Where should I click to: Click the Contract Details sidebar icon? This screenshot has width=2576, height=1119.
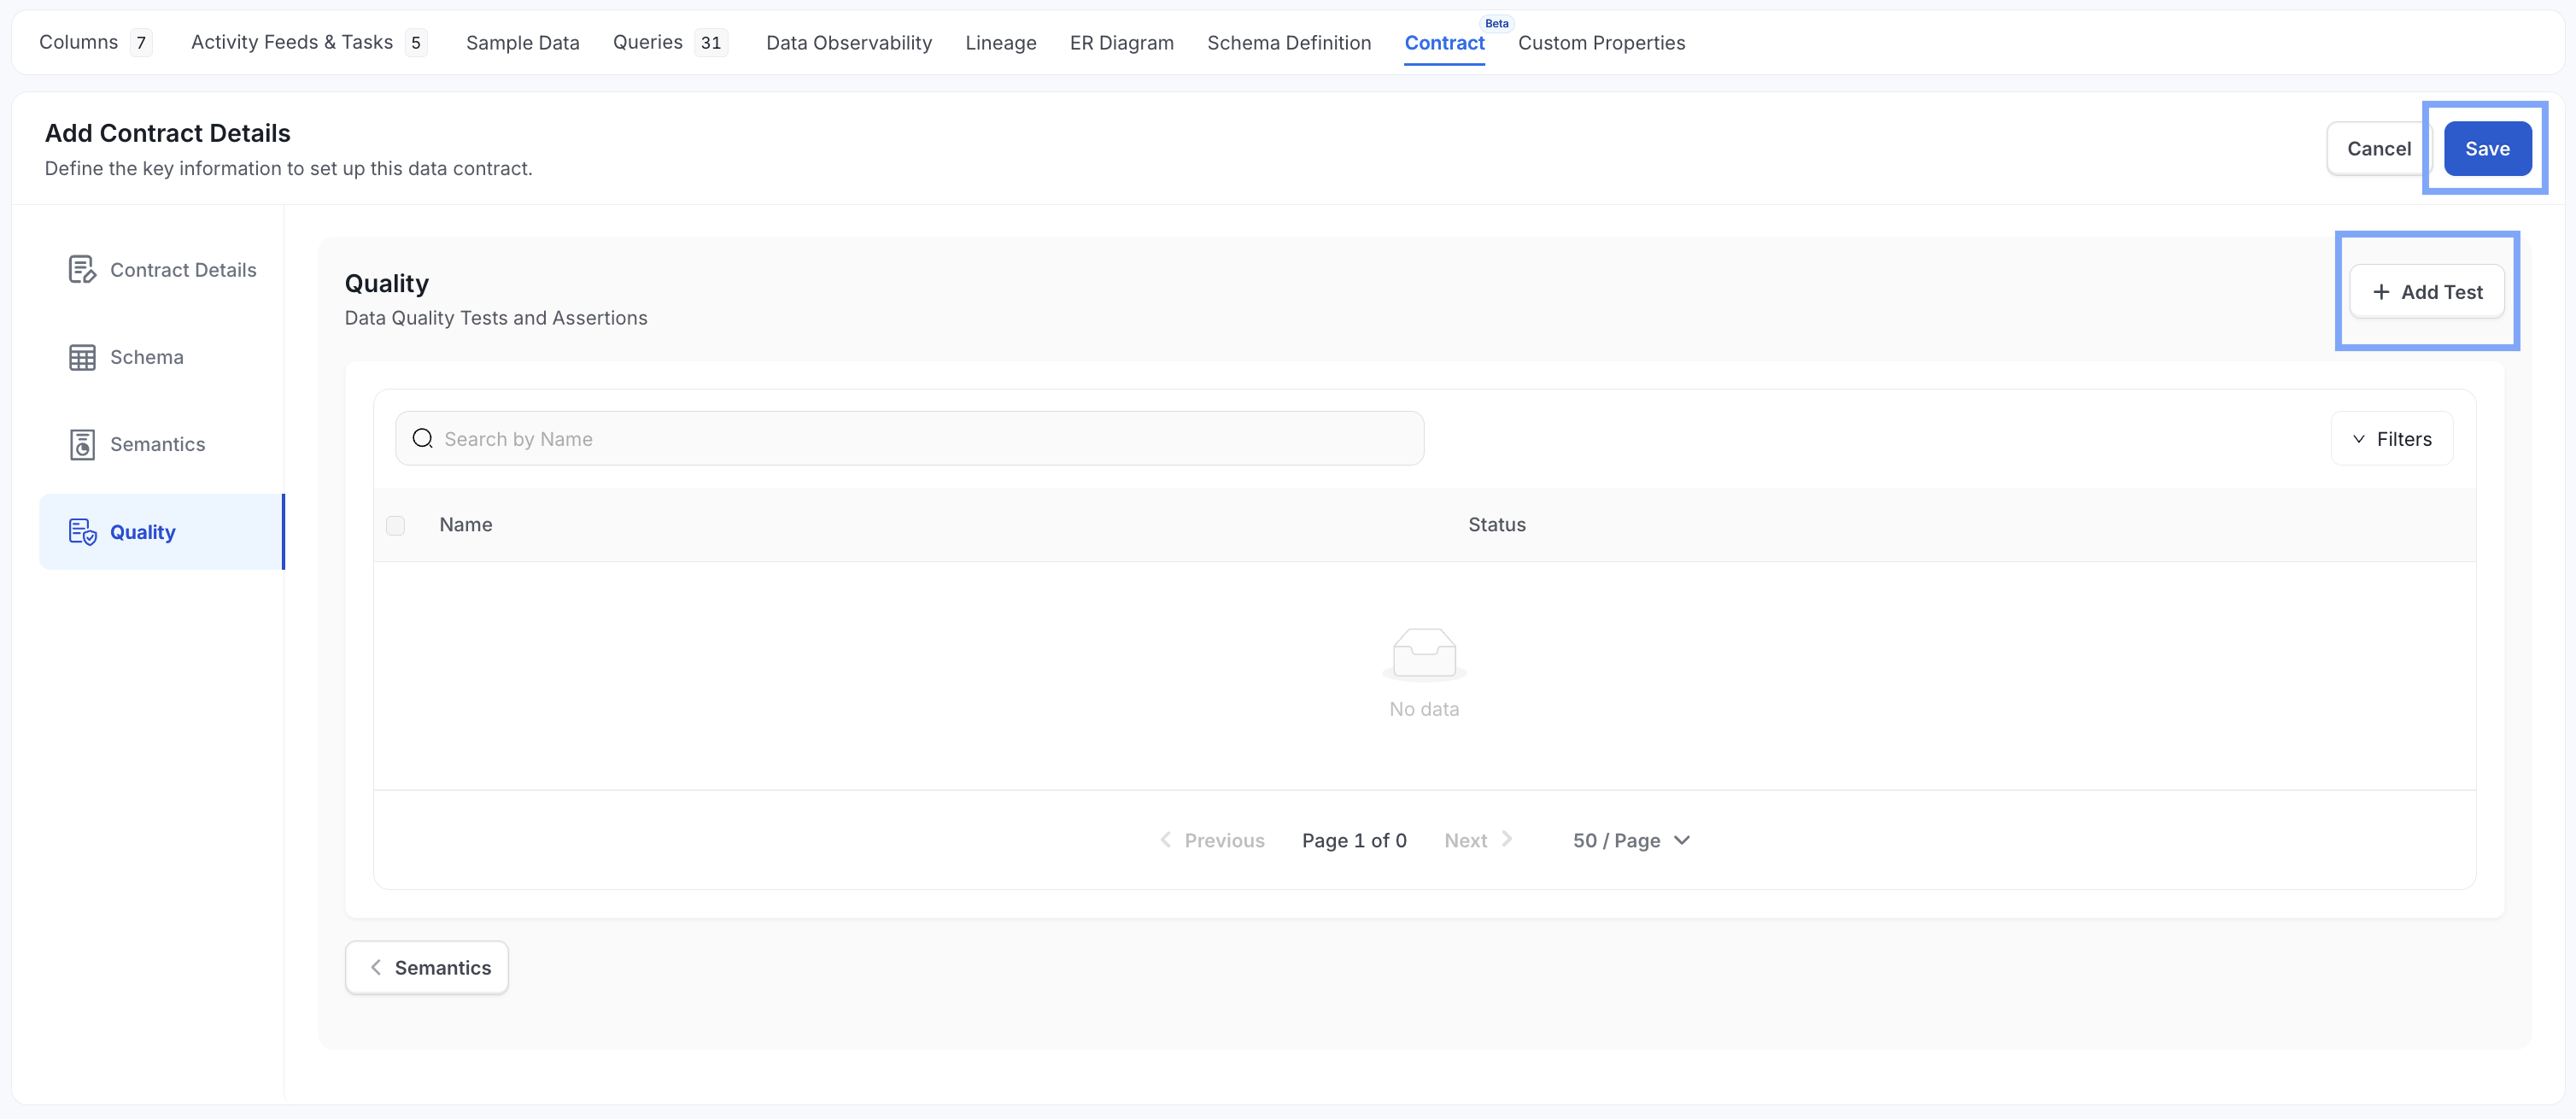tap(82, 270)
